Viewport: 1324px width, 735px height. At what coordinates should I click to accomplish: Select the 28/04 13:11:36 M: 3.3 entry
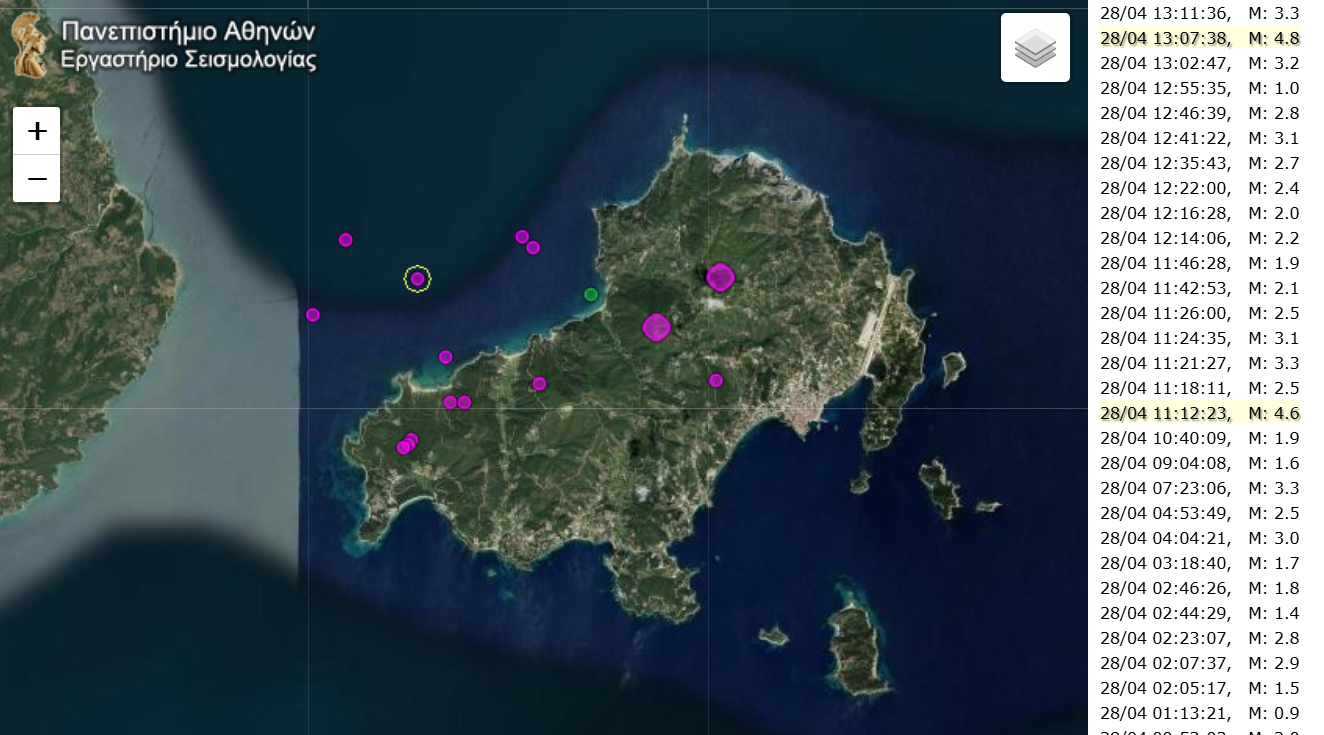(x=1199, y=13)
